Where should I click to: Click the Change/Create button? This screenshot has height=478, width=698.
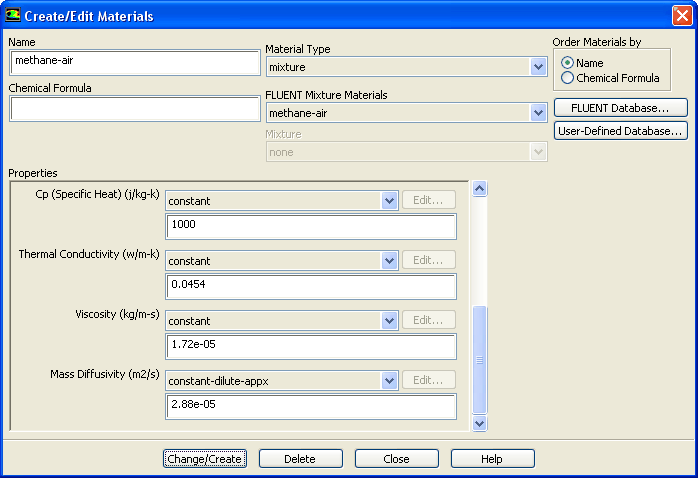click(205, 459)
